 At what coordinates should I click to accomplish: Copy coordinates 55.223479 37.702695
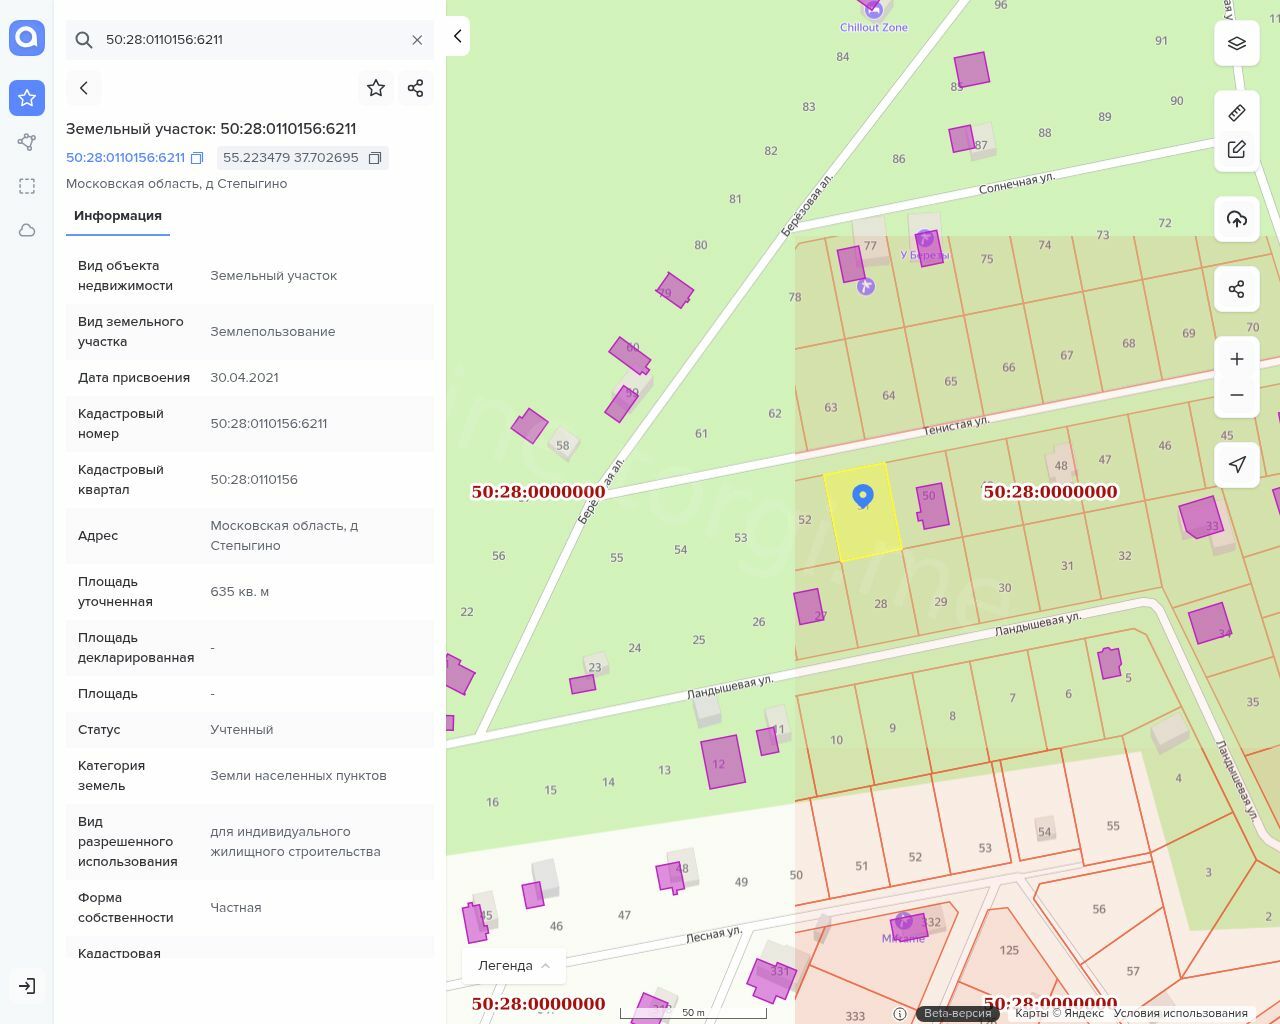(x=375, y=158)
